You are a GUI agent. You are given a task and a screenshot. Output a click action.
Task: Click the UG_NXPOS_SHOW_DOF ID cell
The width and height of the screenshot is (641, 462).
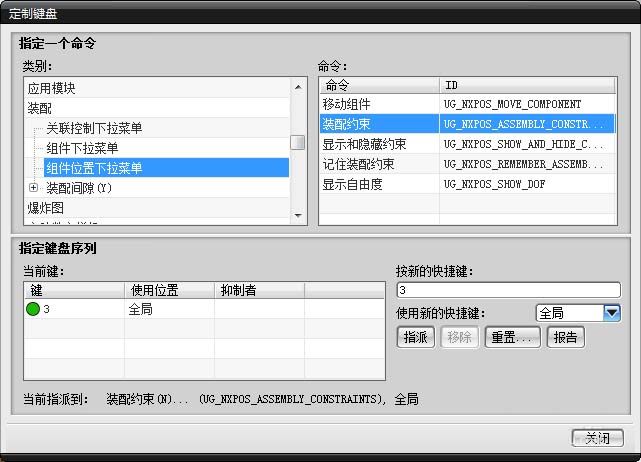click(x=527, y=184)
